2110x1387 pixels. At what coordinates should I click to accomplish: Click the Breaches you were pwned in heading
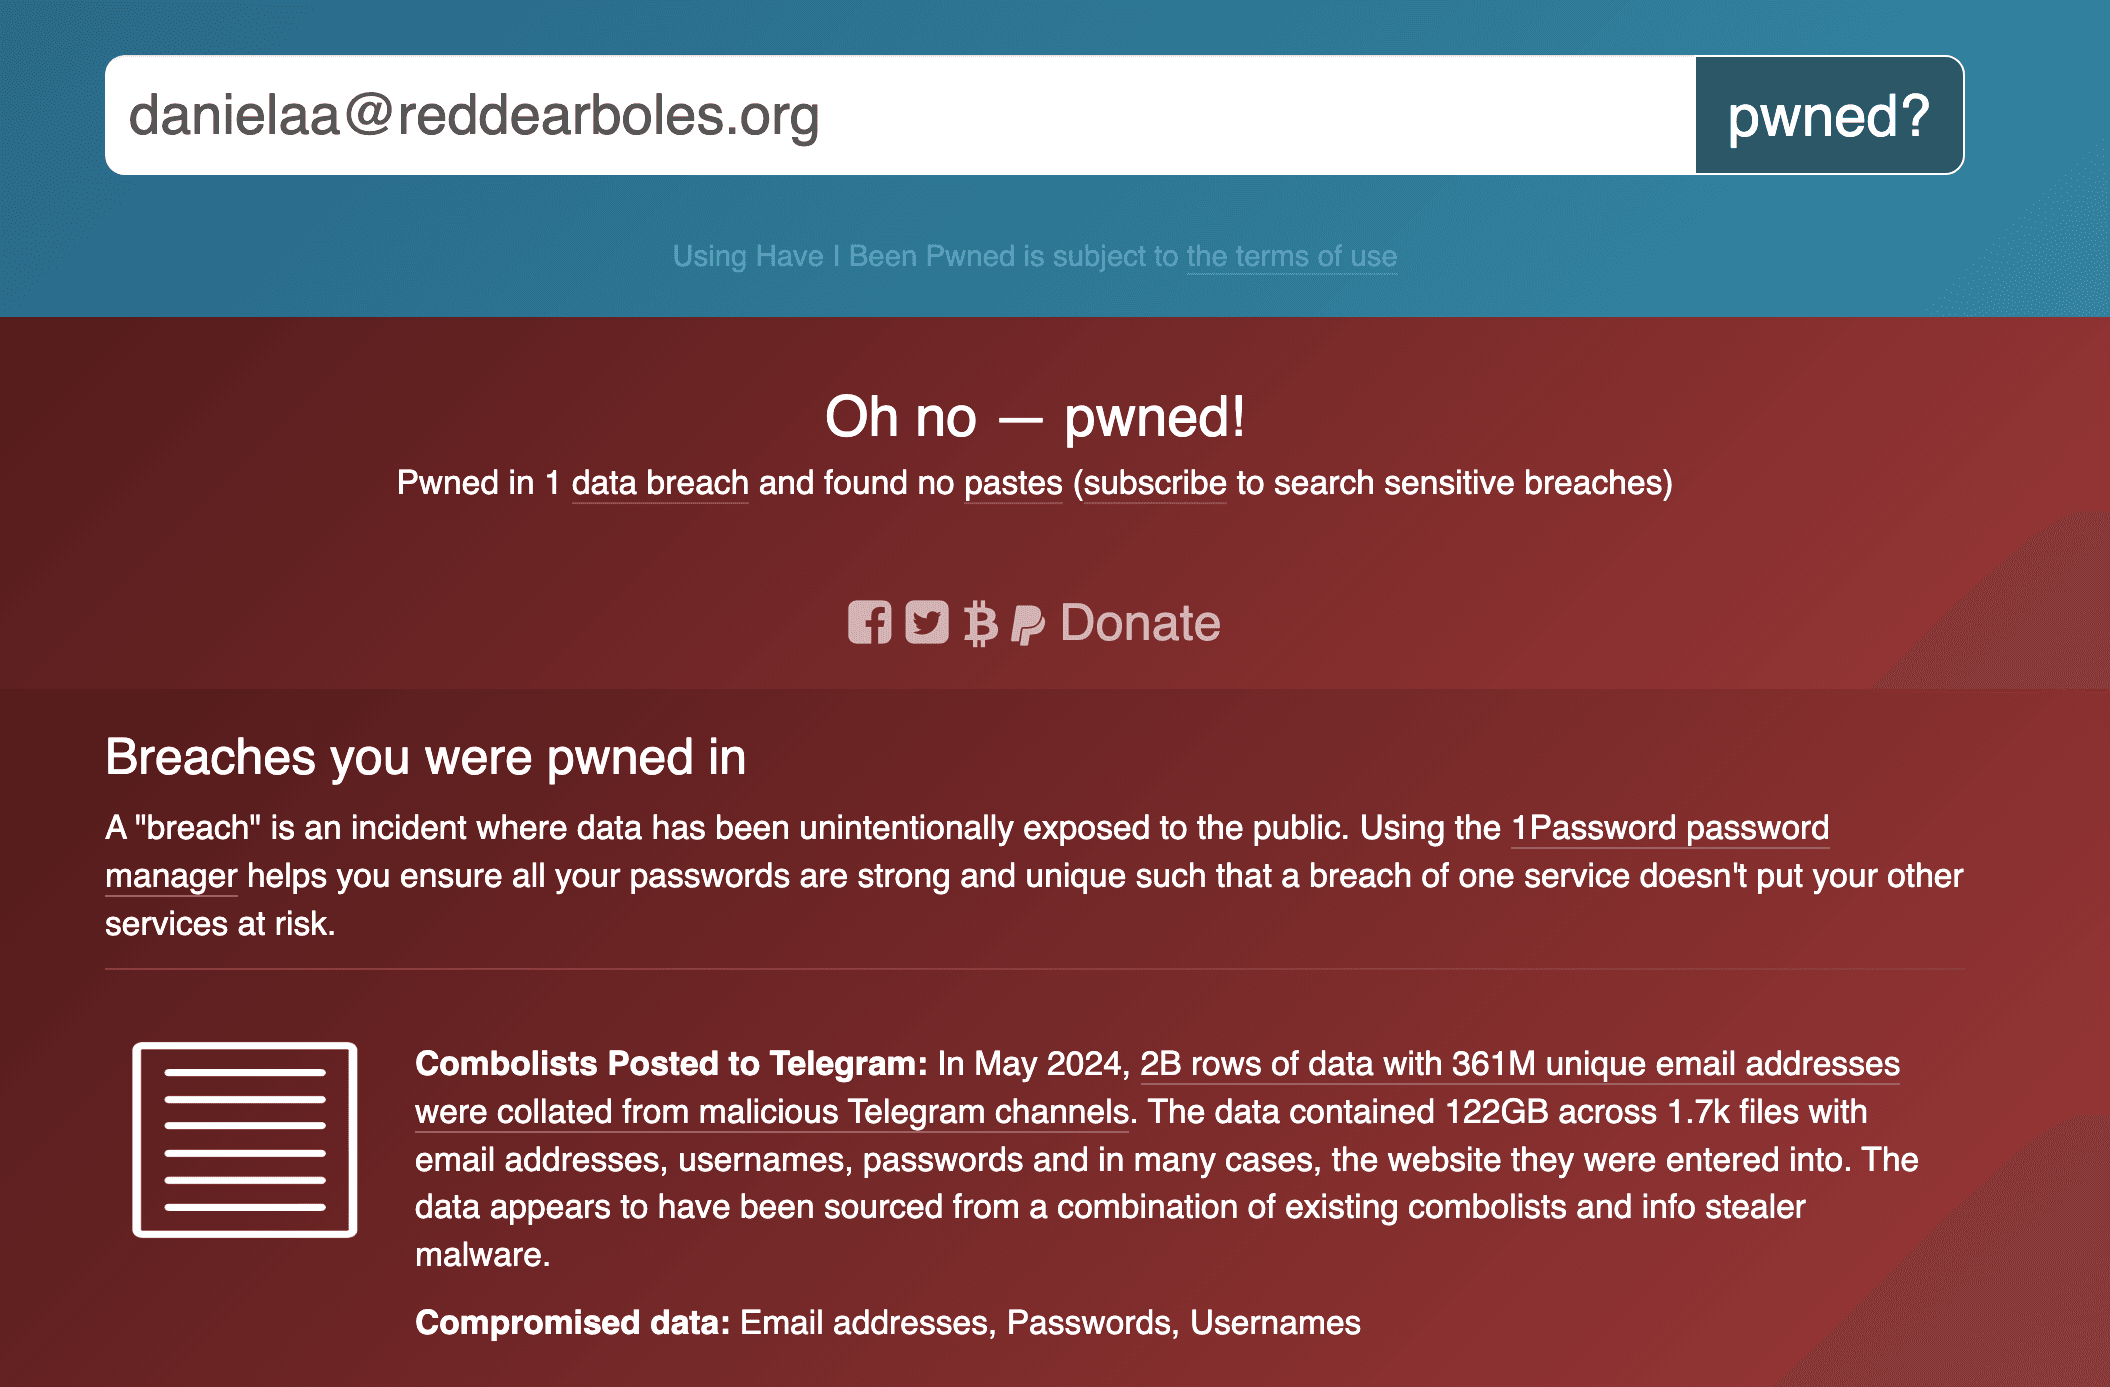pos(426,757)
